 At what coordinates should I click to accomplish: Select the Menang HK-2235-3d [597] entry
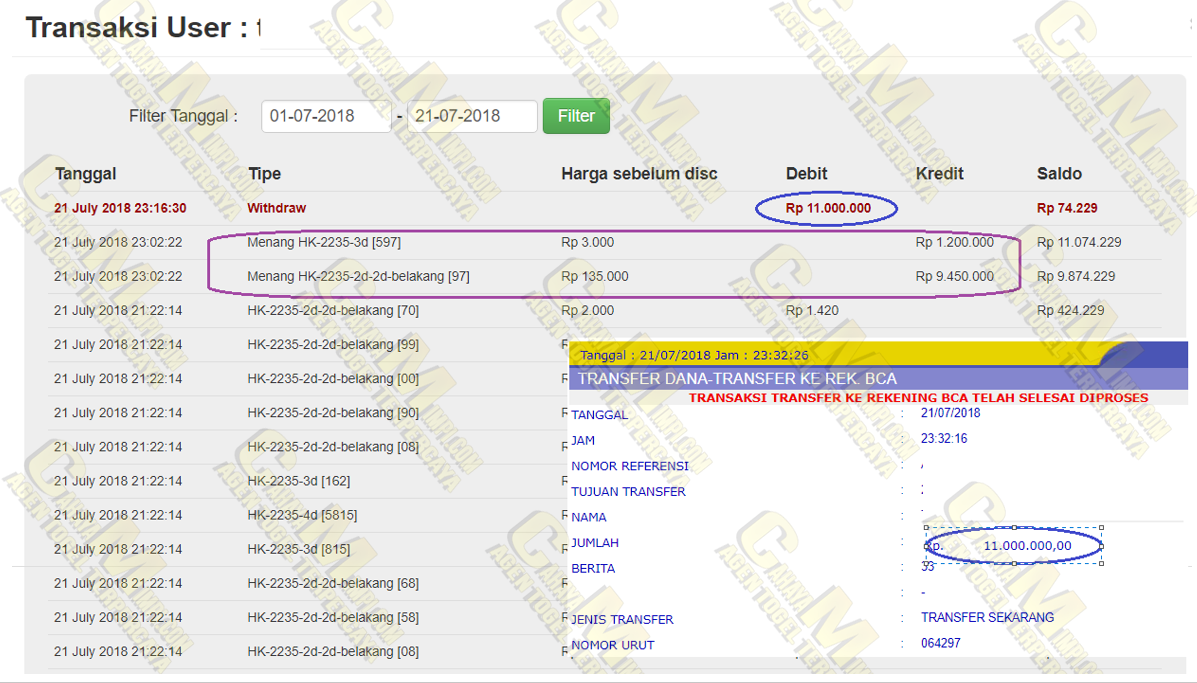point(324,242)
